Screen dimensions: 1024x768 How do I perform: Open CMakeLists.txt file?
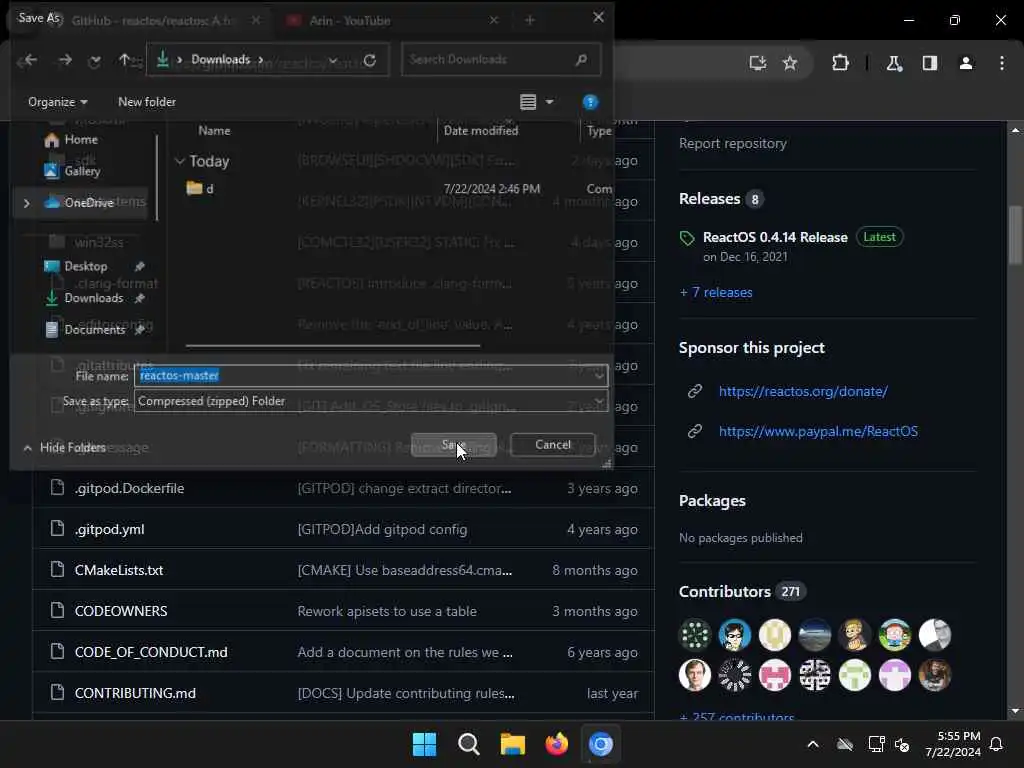(x=119, y=570)
